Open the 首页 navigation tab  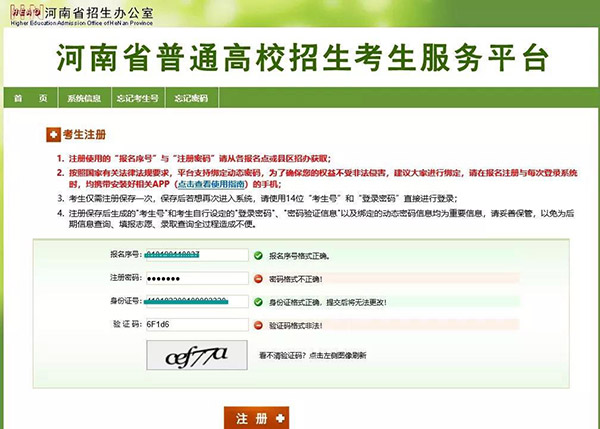click(x=29, y=99)
